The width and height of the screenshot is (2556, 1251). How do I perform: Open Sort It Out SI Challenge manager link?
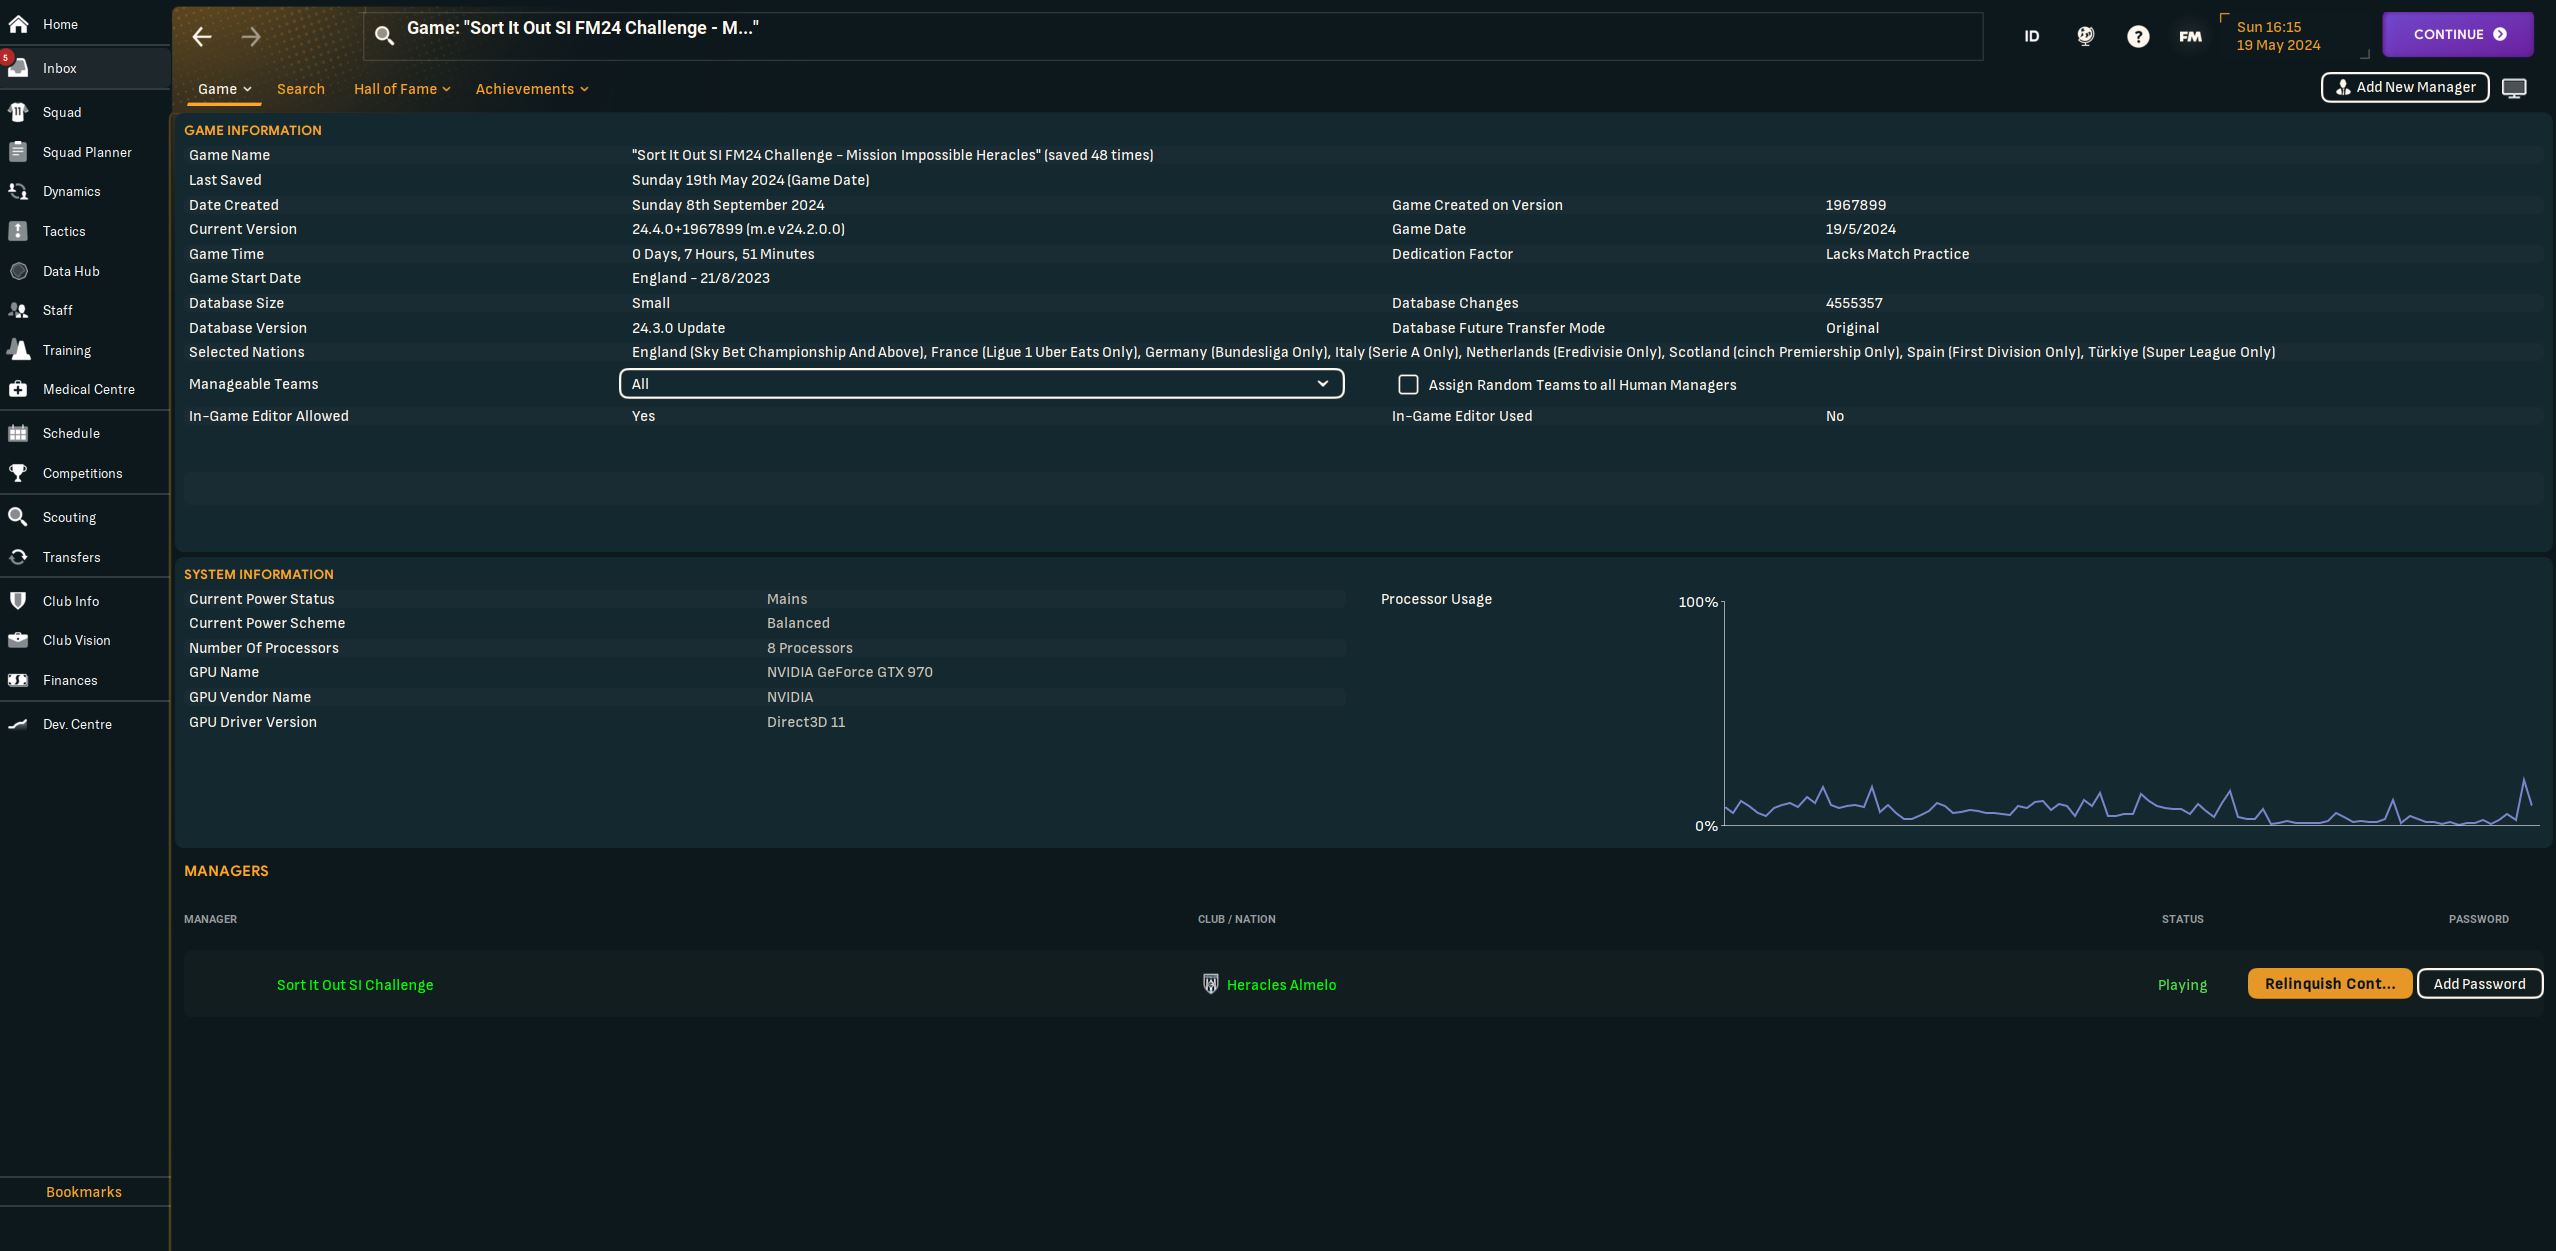click(355, 985)
